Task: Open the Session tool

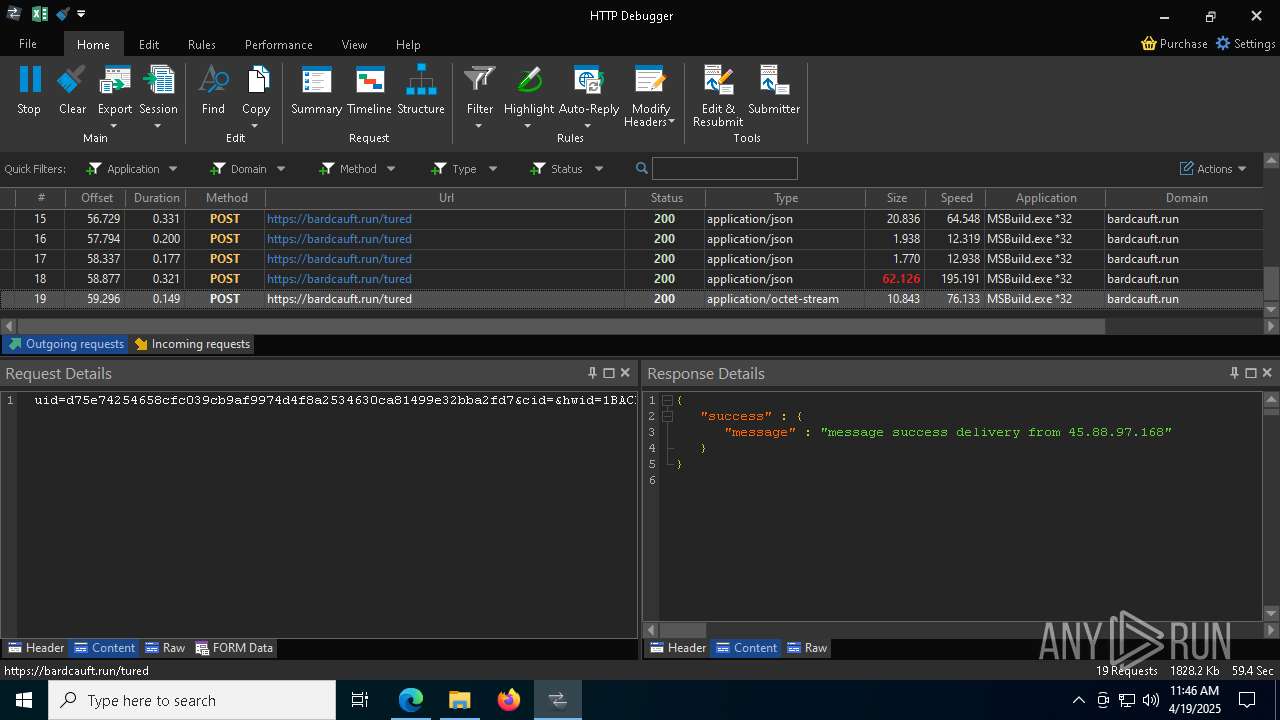Action: pyautogui.click(x=158, y=96)
